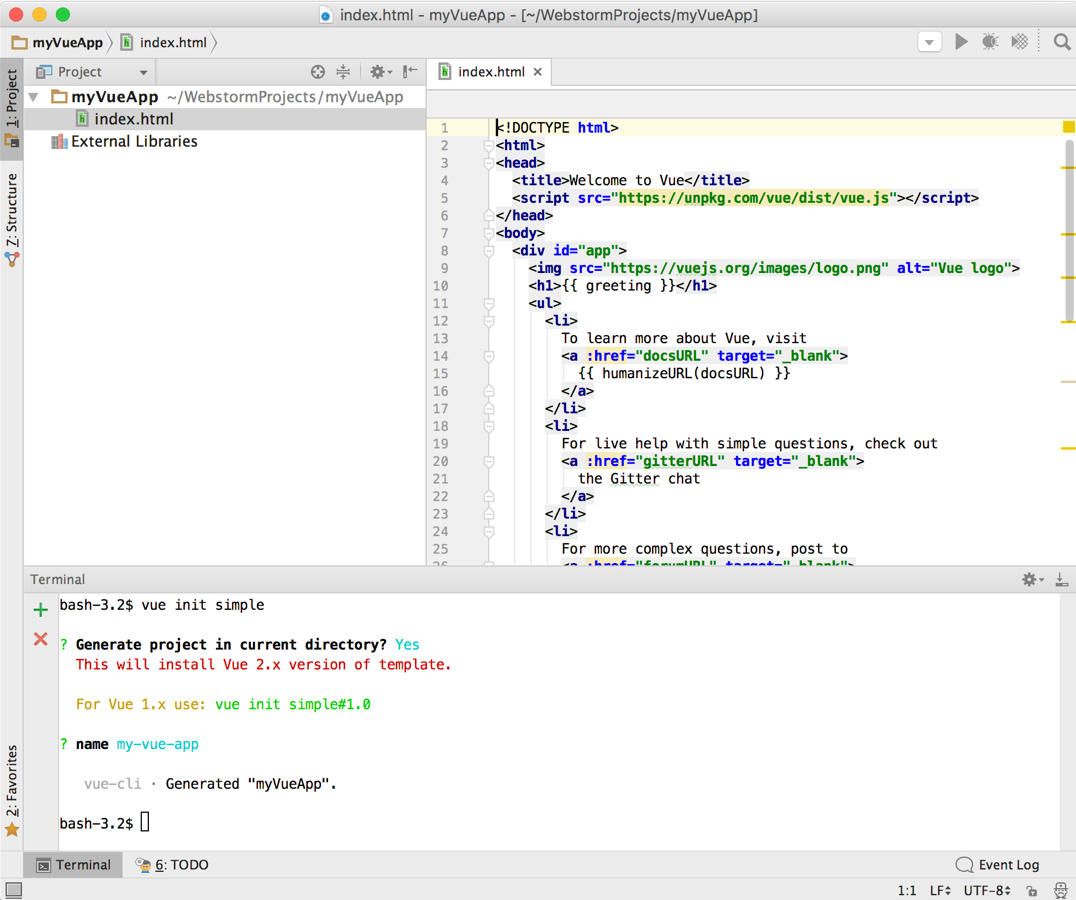Click the Run button in the toolbar

click(x=961, y=42)
